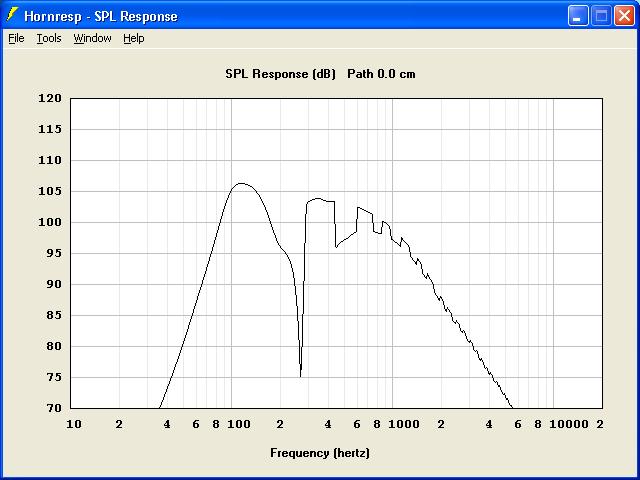
Task: Click the 105 dB axis value
Action: pos(50,191)
